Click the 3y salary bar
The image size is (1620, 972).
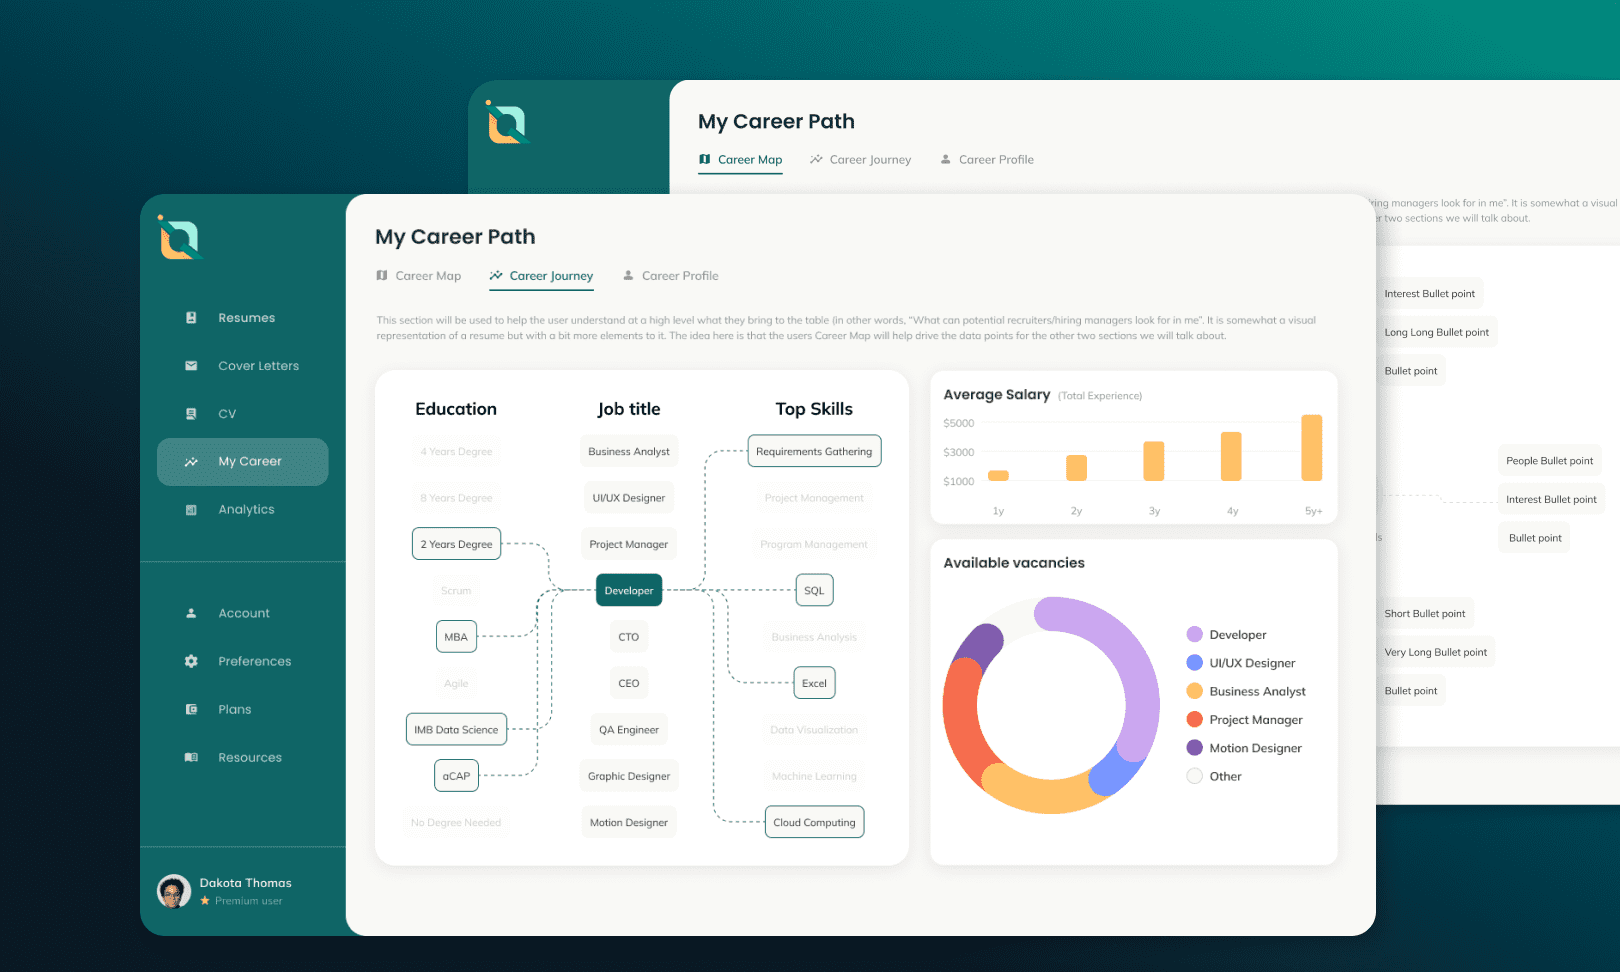[1154, 461]
